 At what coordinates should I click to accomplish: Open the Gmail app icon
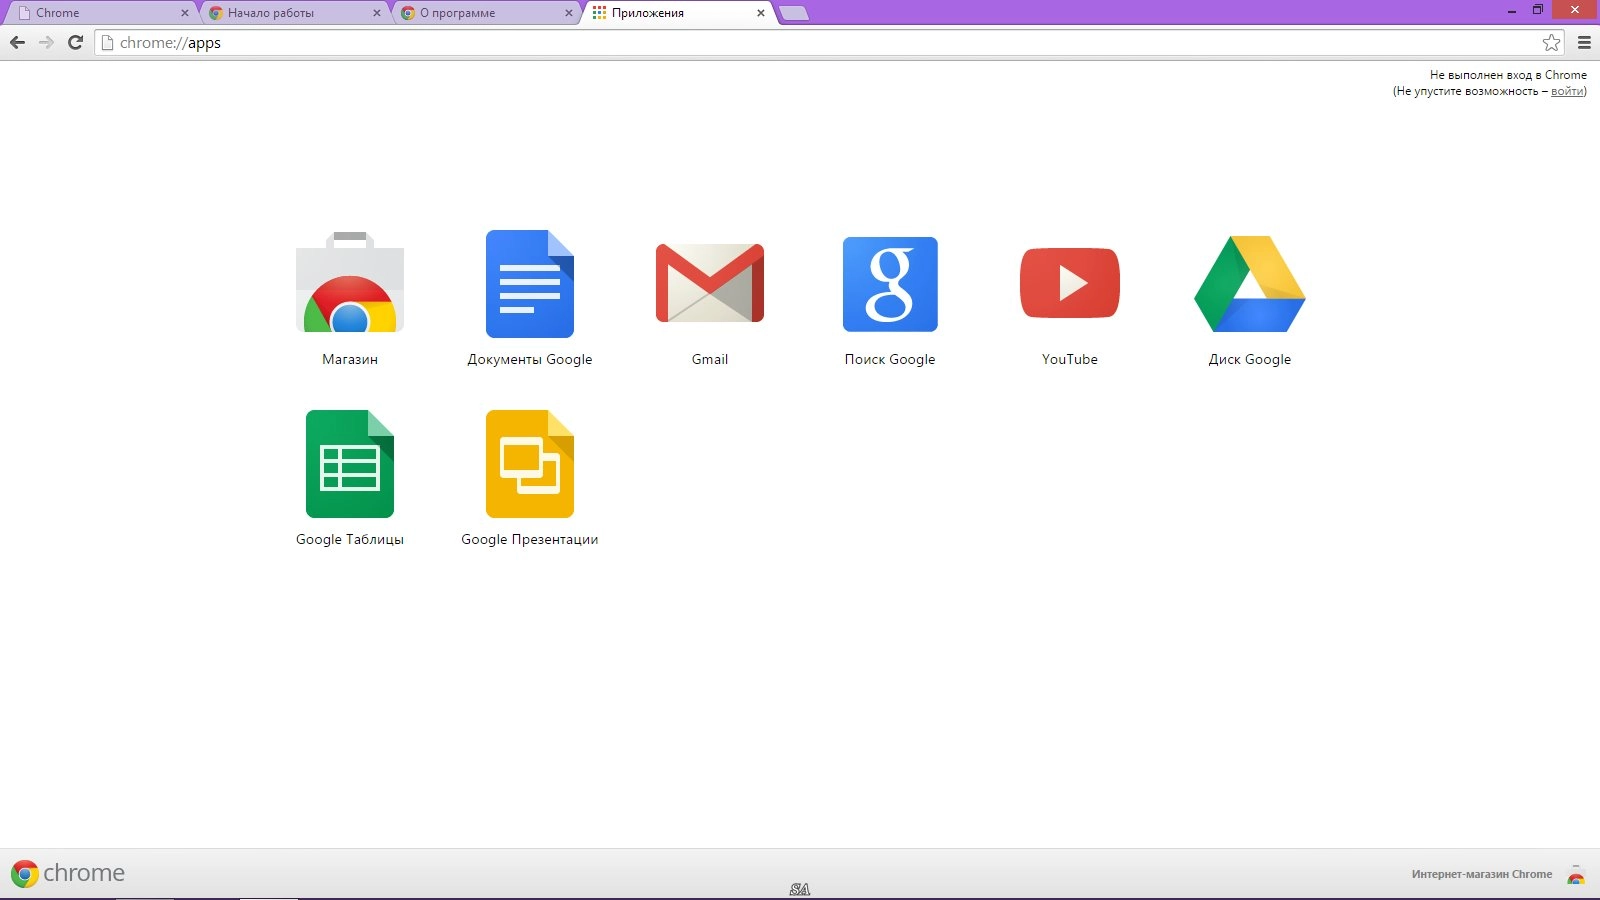(710, 283)
